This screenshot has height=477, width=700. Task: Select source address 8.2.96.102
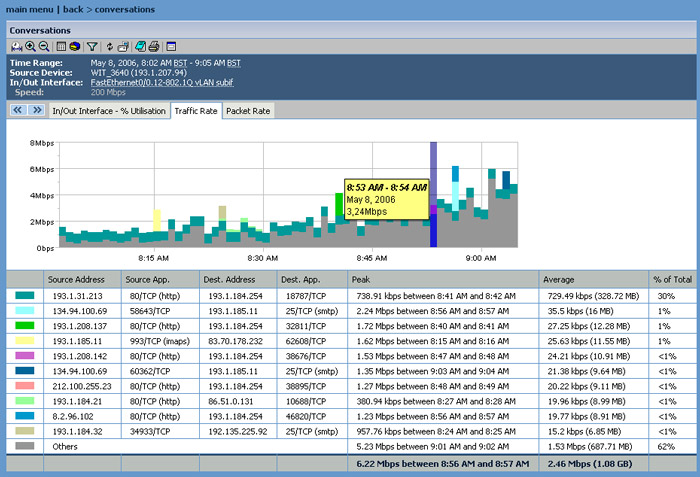tap(73, 417)
